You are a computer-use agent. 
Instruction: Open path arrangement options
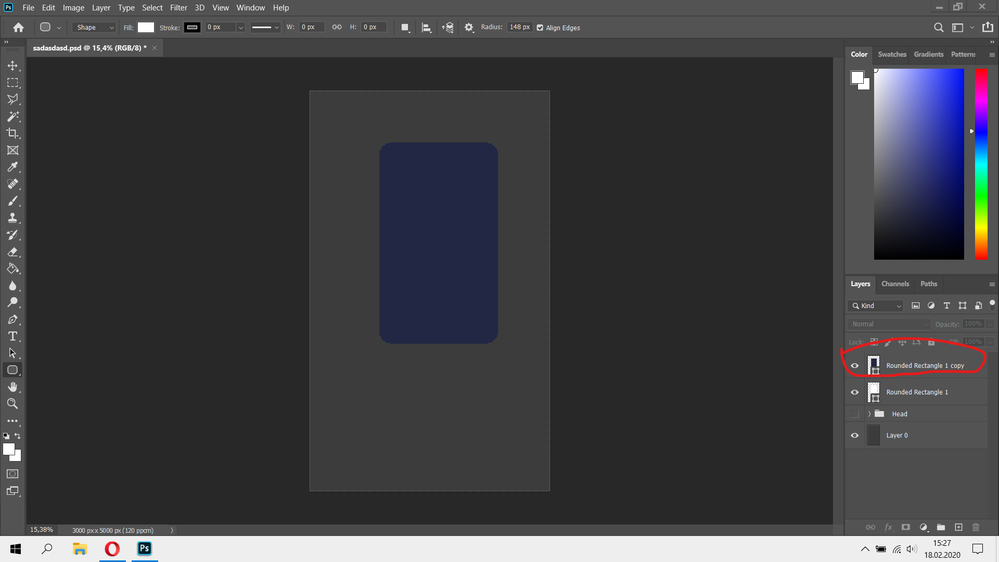click(448, 27)
